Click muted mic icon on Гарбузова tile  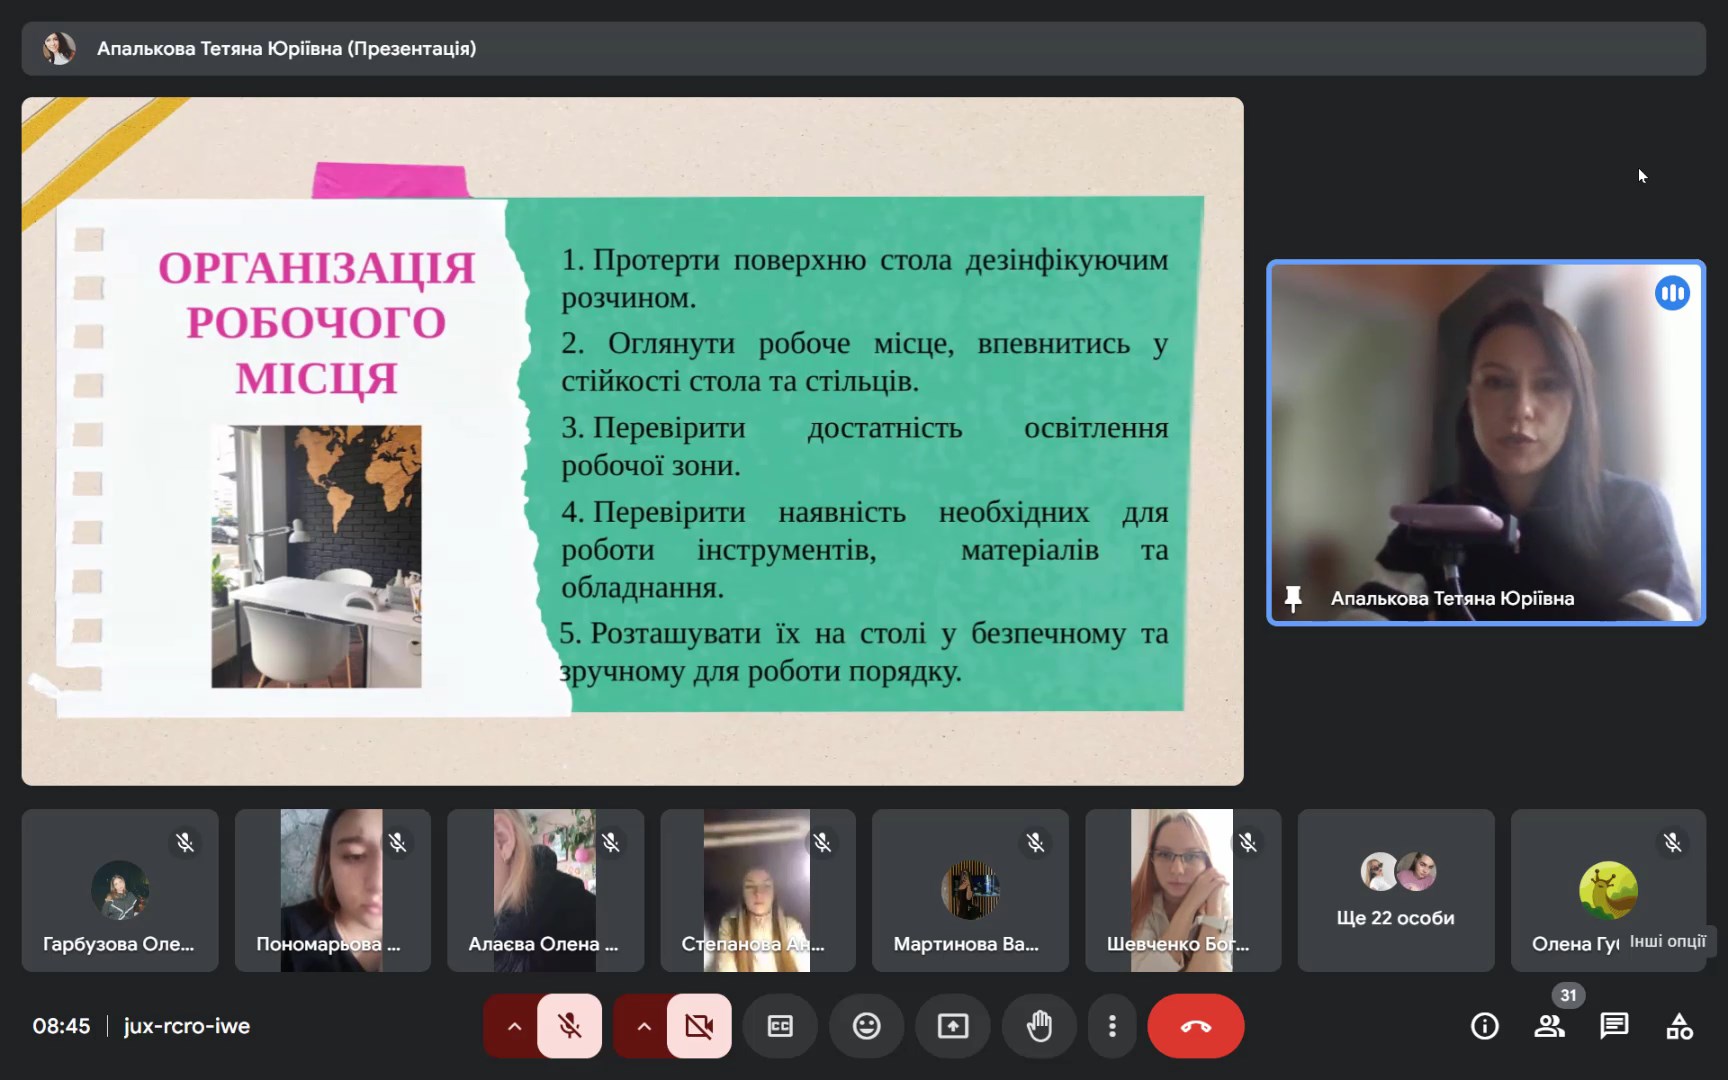185,843
